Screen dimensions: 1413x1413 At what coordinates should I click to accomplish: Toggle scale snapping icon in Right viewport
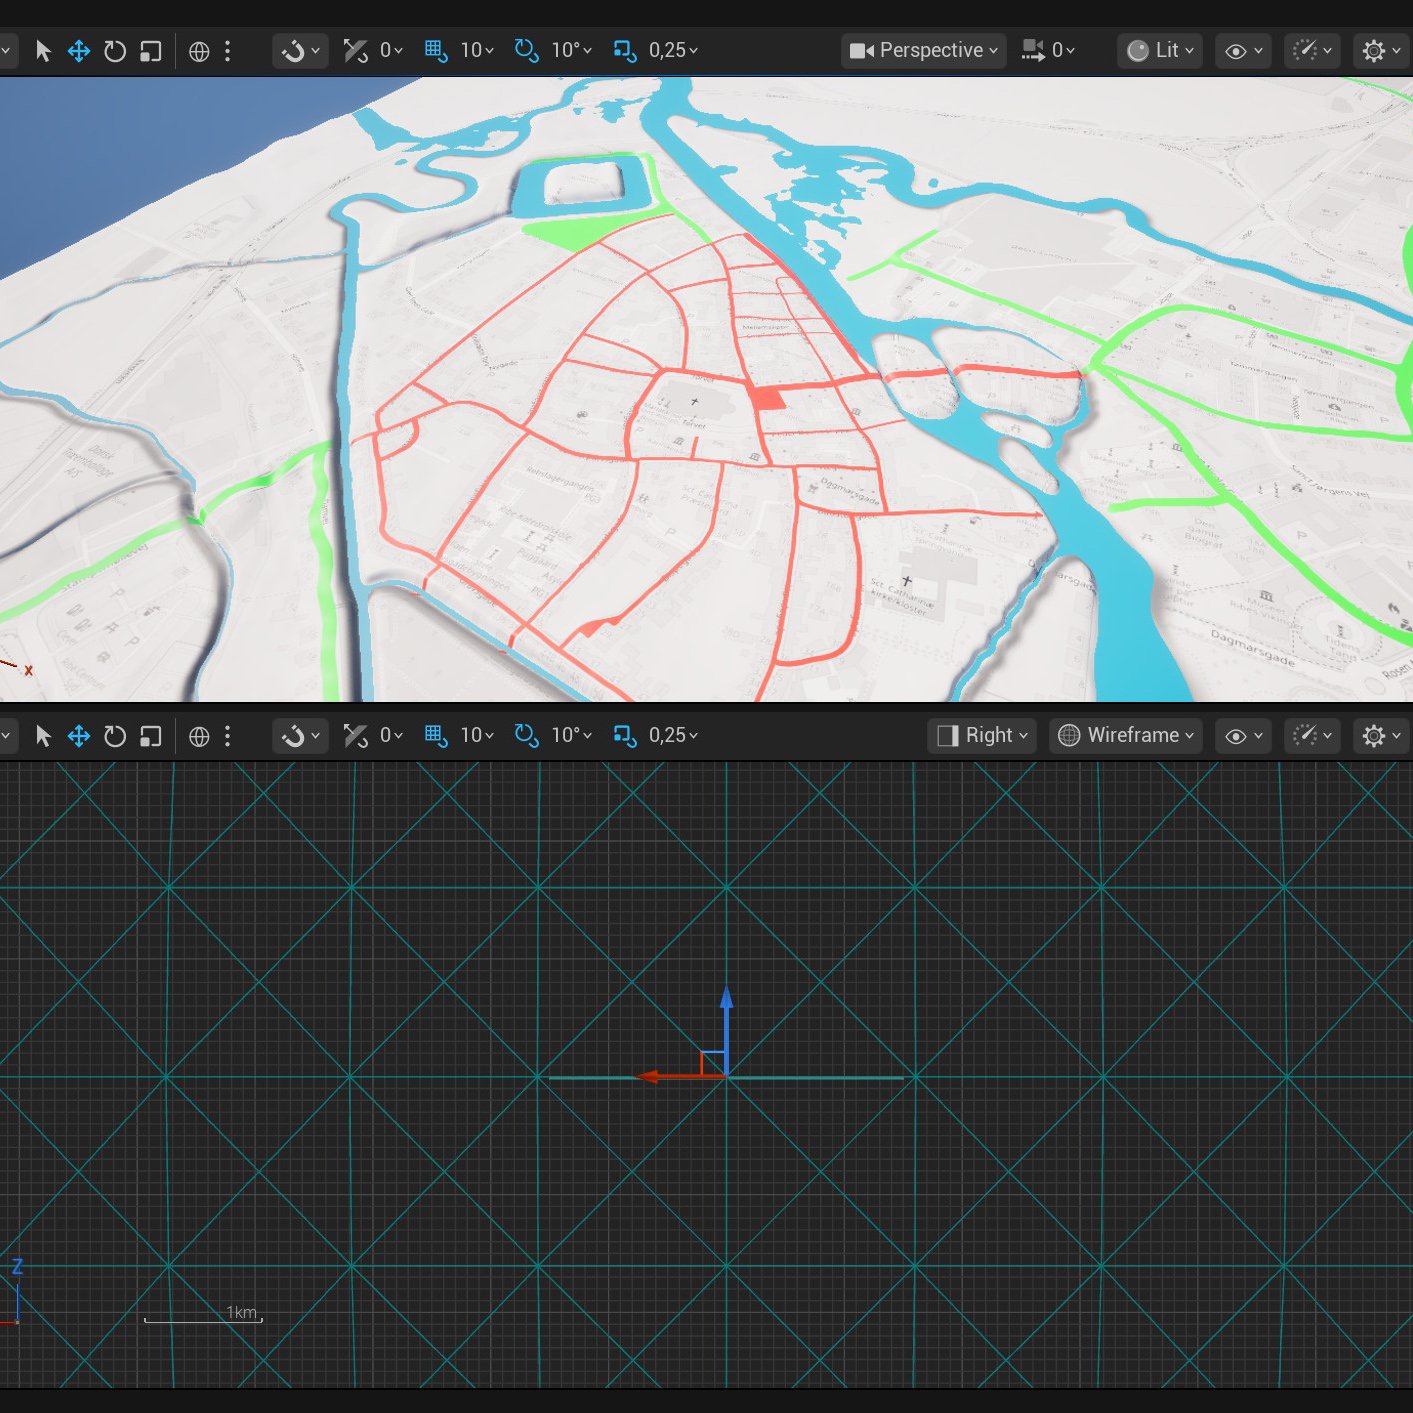click(x=625, y=736)
